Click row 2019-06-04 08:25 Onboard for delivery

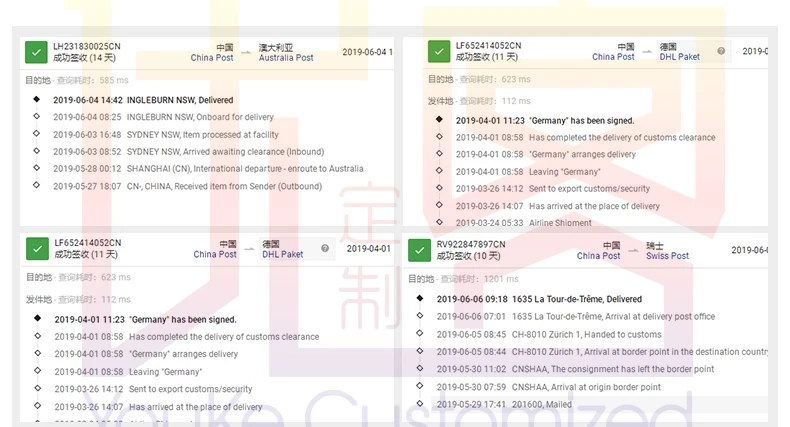163,117
